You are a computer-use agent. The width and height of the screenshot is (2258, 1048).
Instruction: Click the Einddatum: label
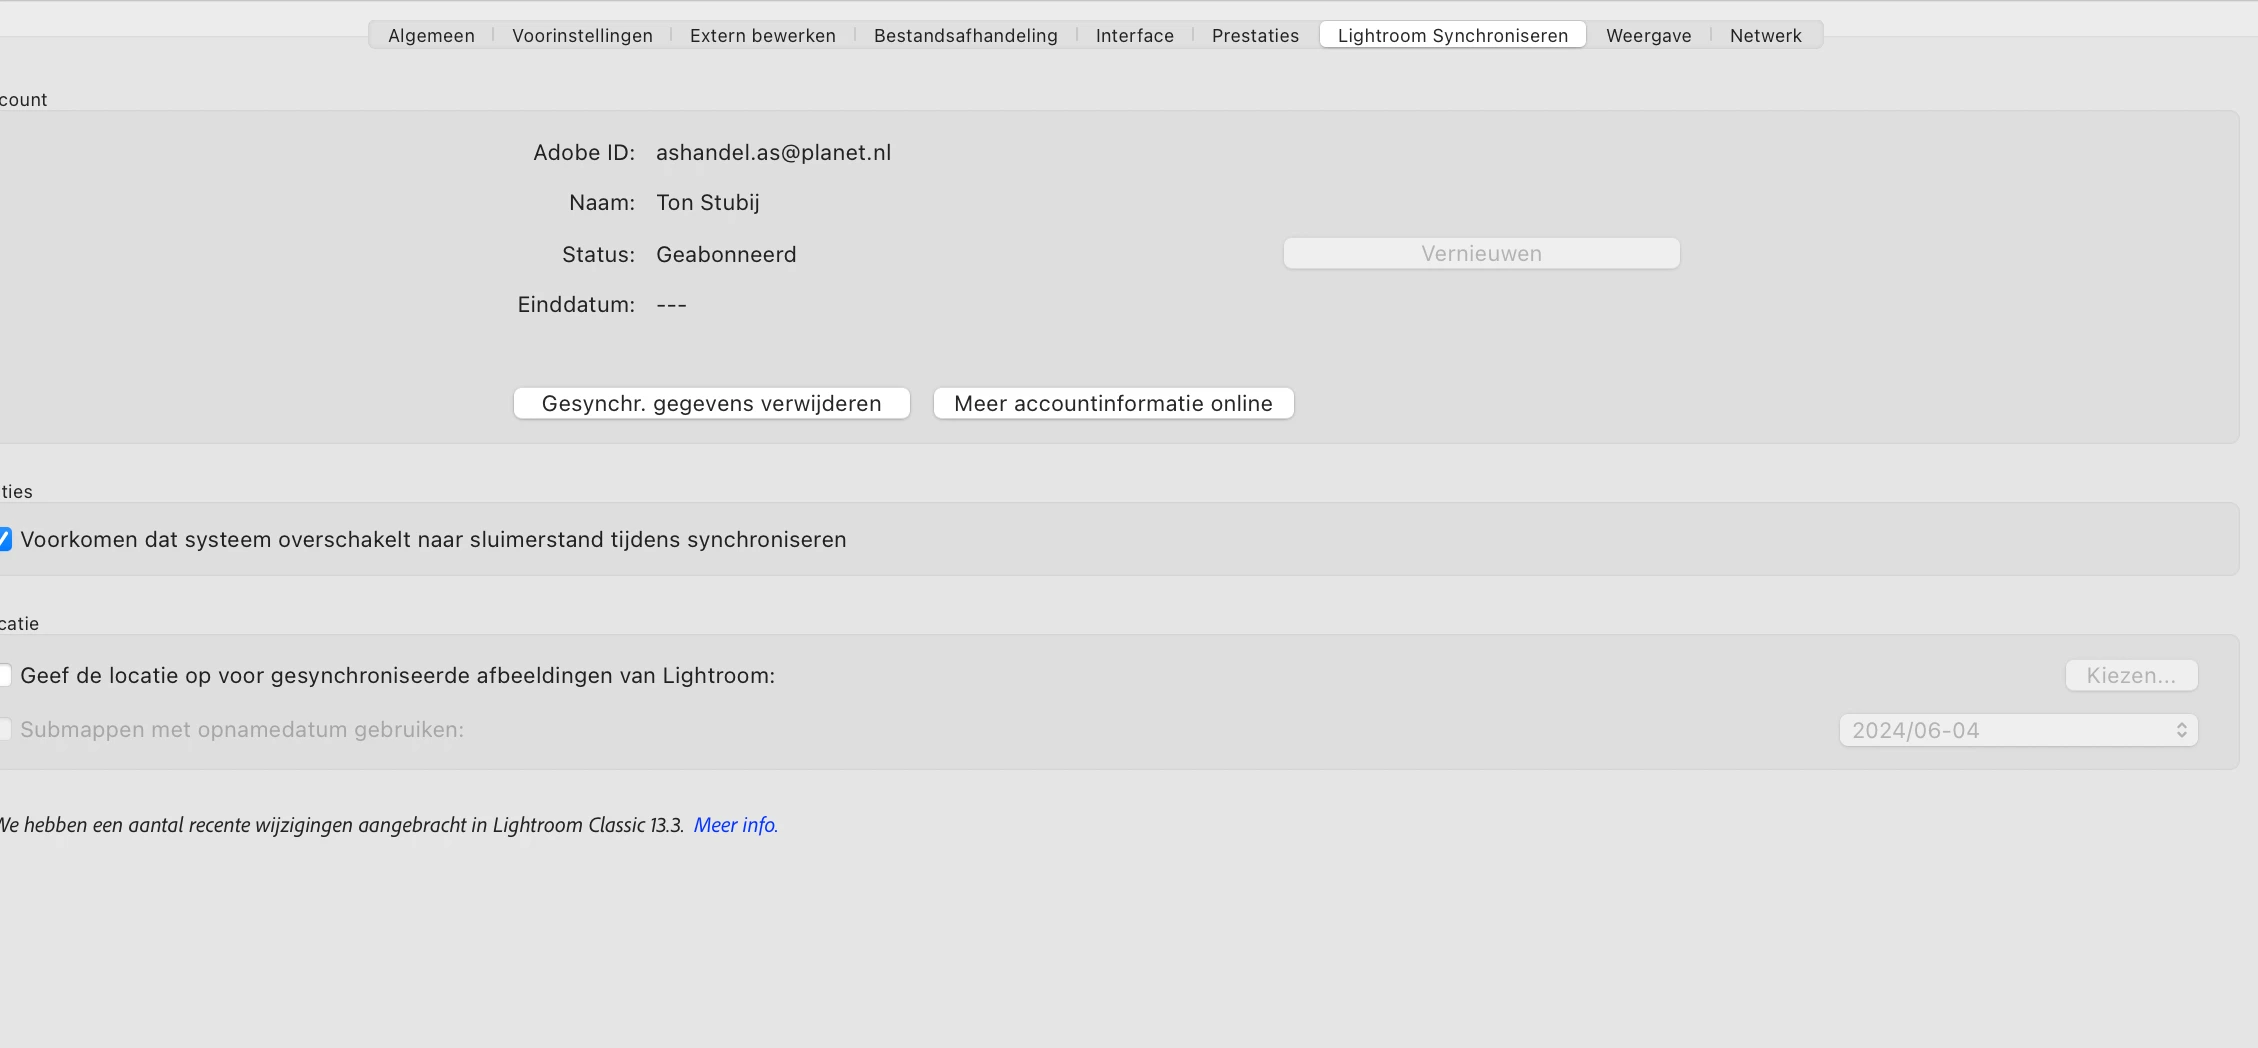pyautogui.click(x=576, y=305)
